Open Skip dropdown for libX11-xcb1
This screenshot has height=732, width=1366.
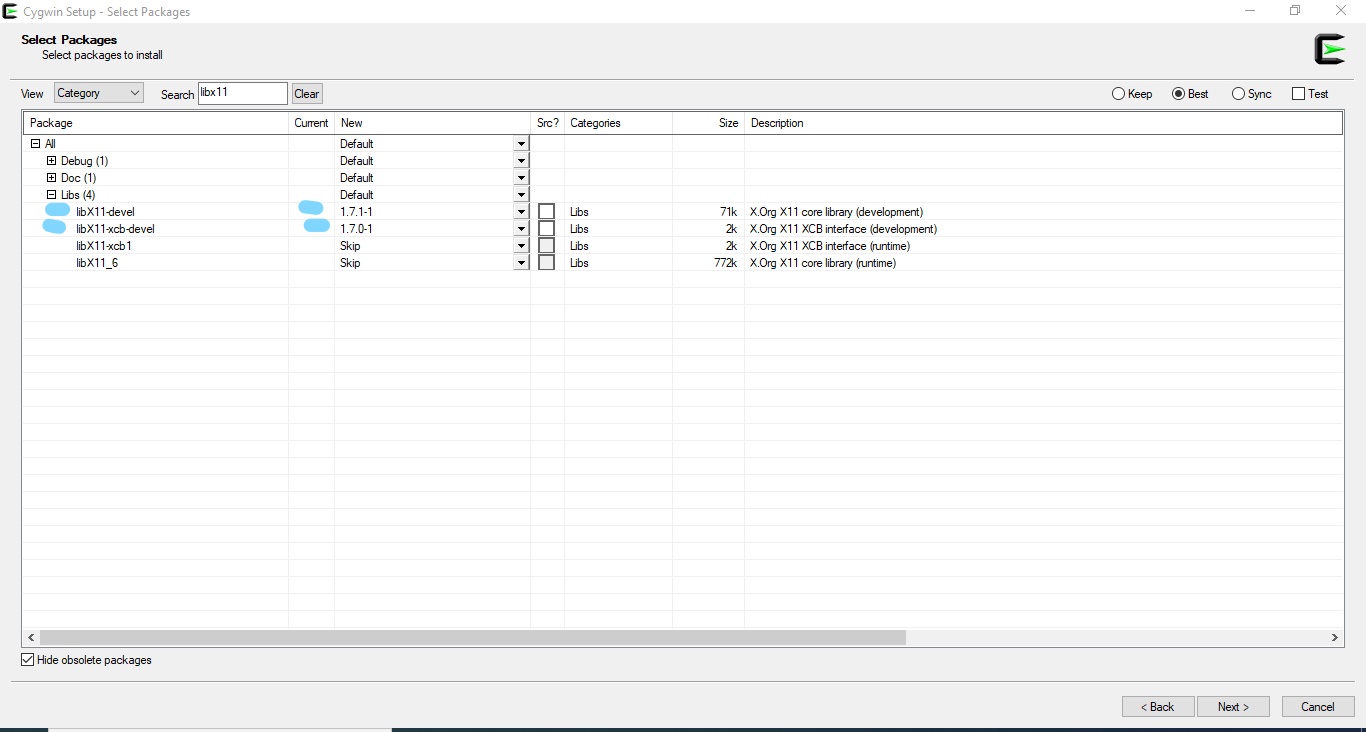521,246
